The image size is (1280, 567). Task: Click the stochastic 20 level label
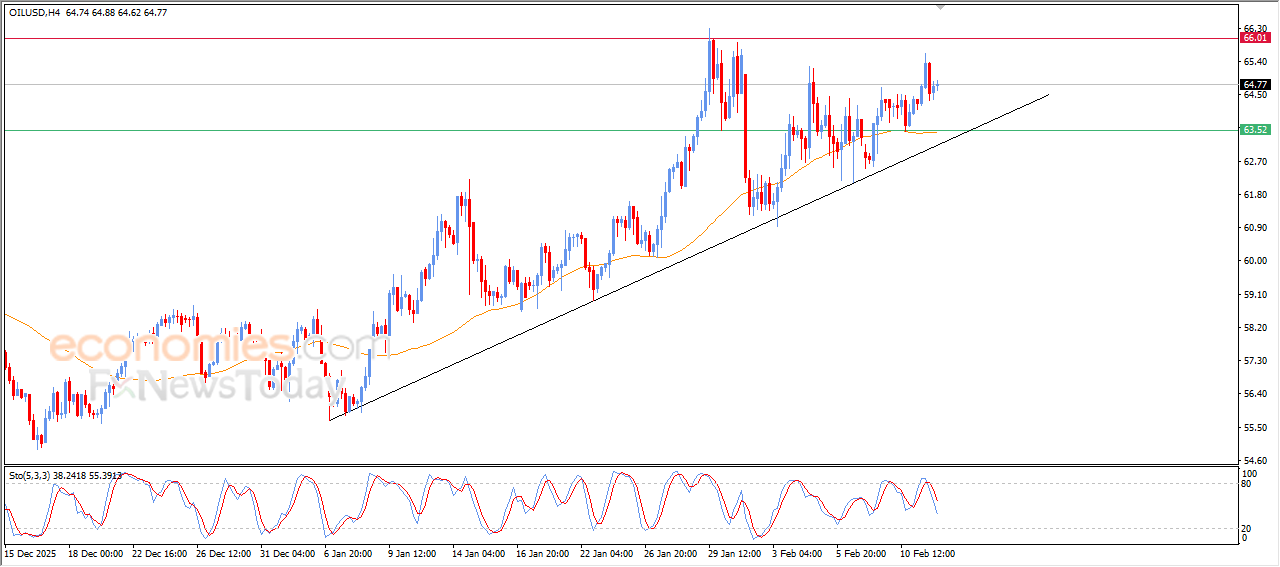(1247, 528)
